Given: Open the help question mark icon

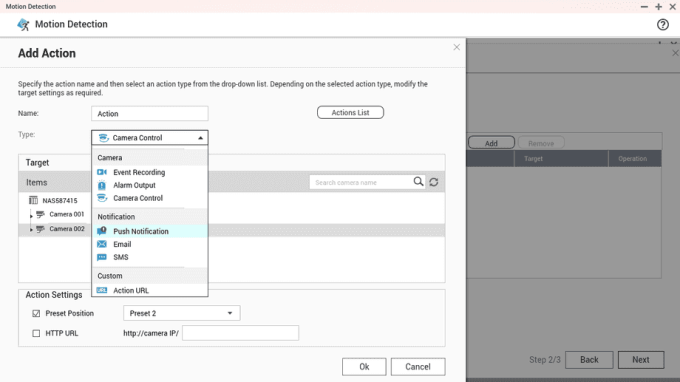Looking at the screenshot, I should point(662,25).
